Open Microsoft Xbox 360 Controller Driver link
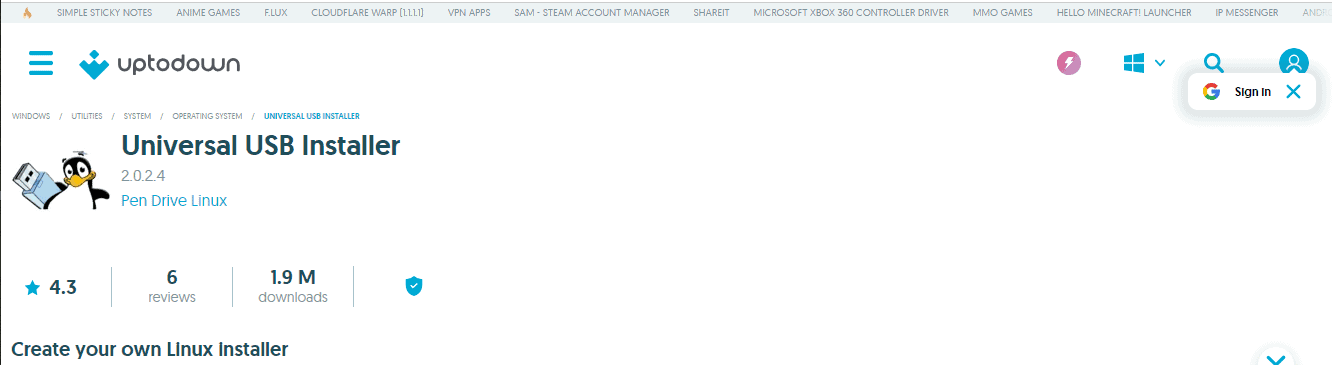This screenshot has height=365, width=1332. 851,12
